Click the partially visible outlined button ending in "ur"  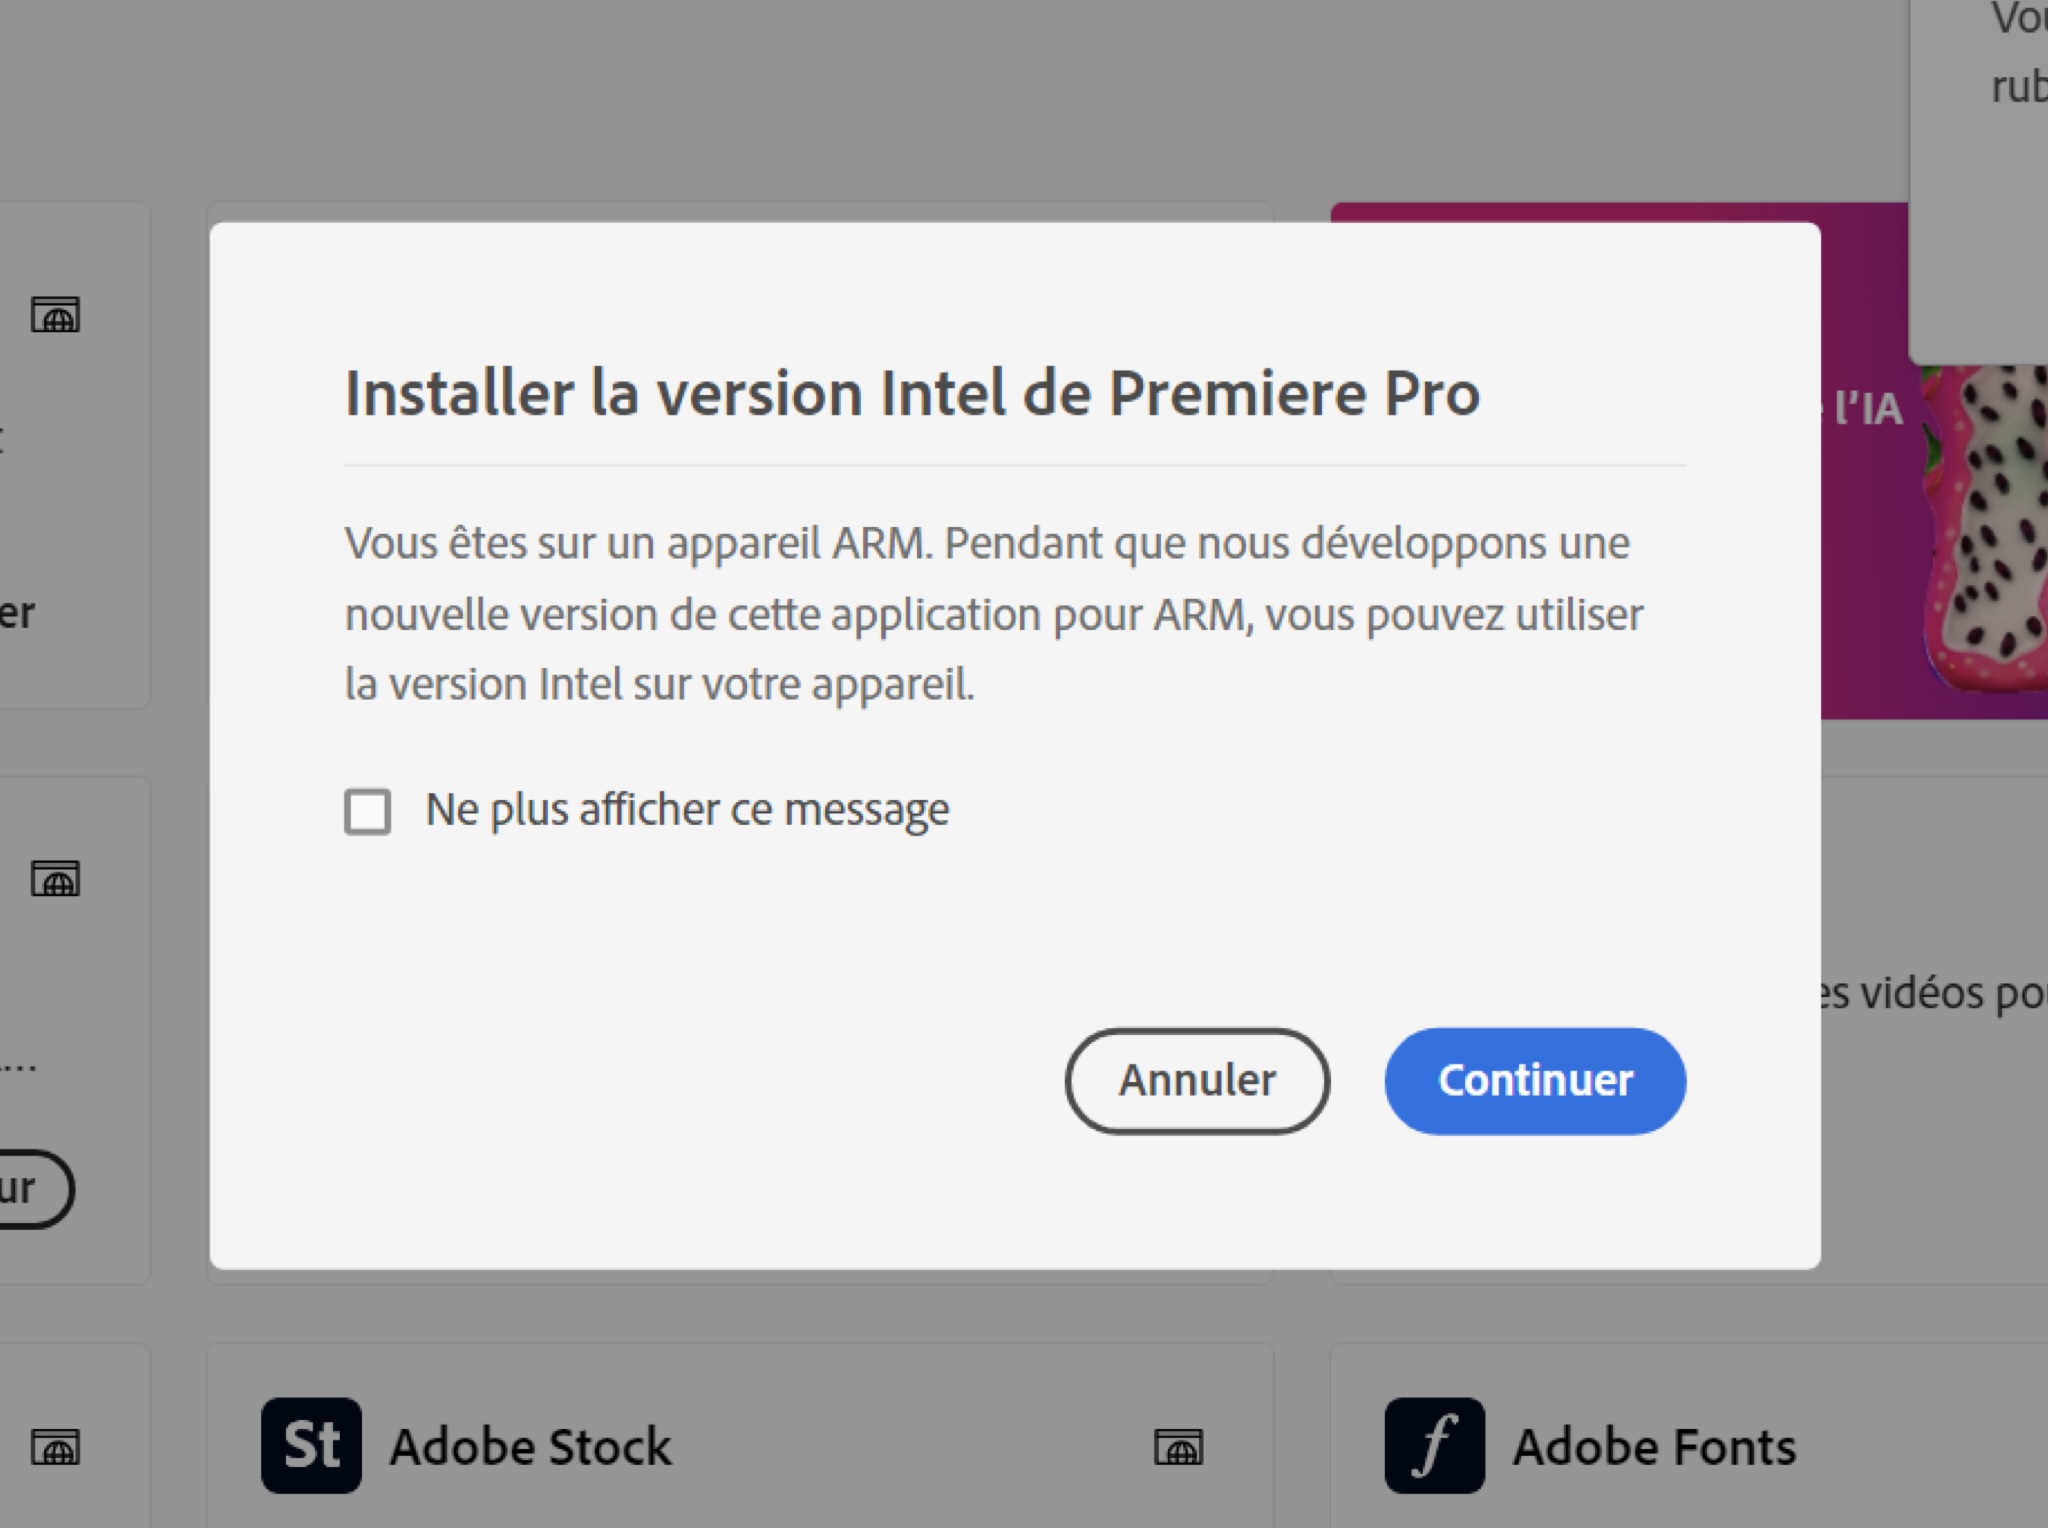point(32,1189)
